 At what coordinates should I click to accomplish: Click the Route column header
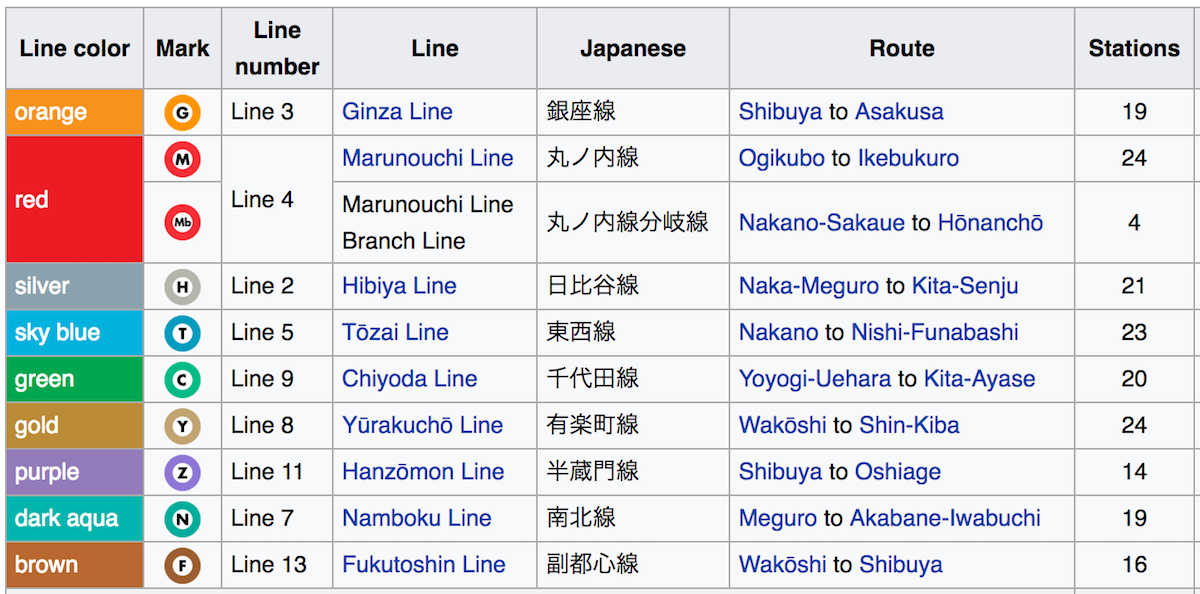pyautogui.click(x=902, y=48)
